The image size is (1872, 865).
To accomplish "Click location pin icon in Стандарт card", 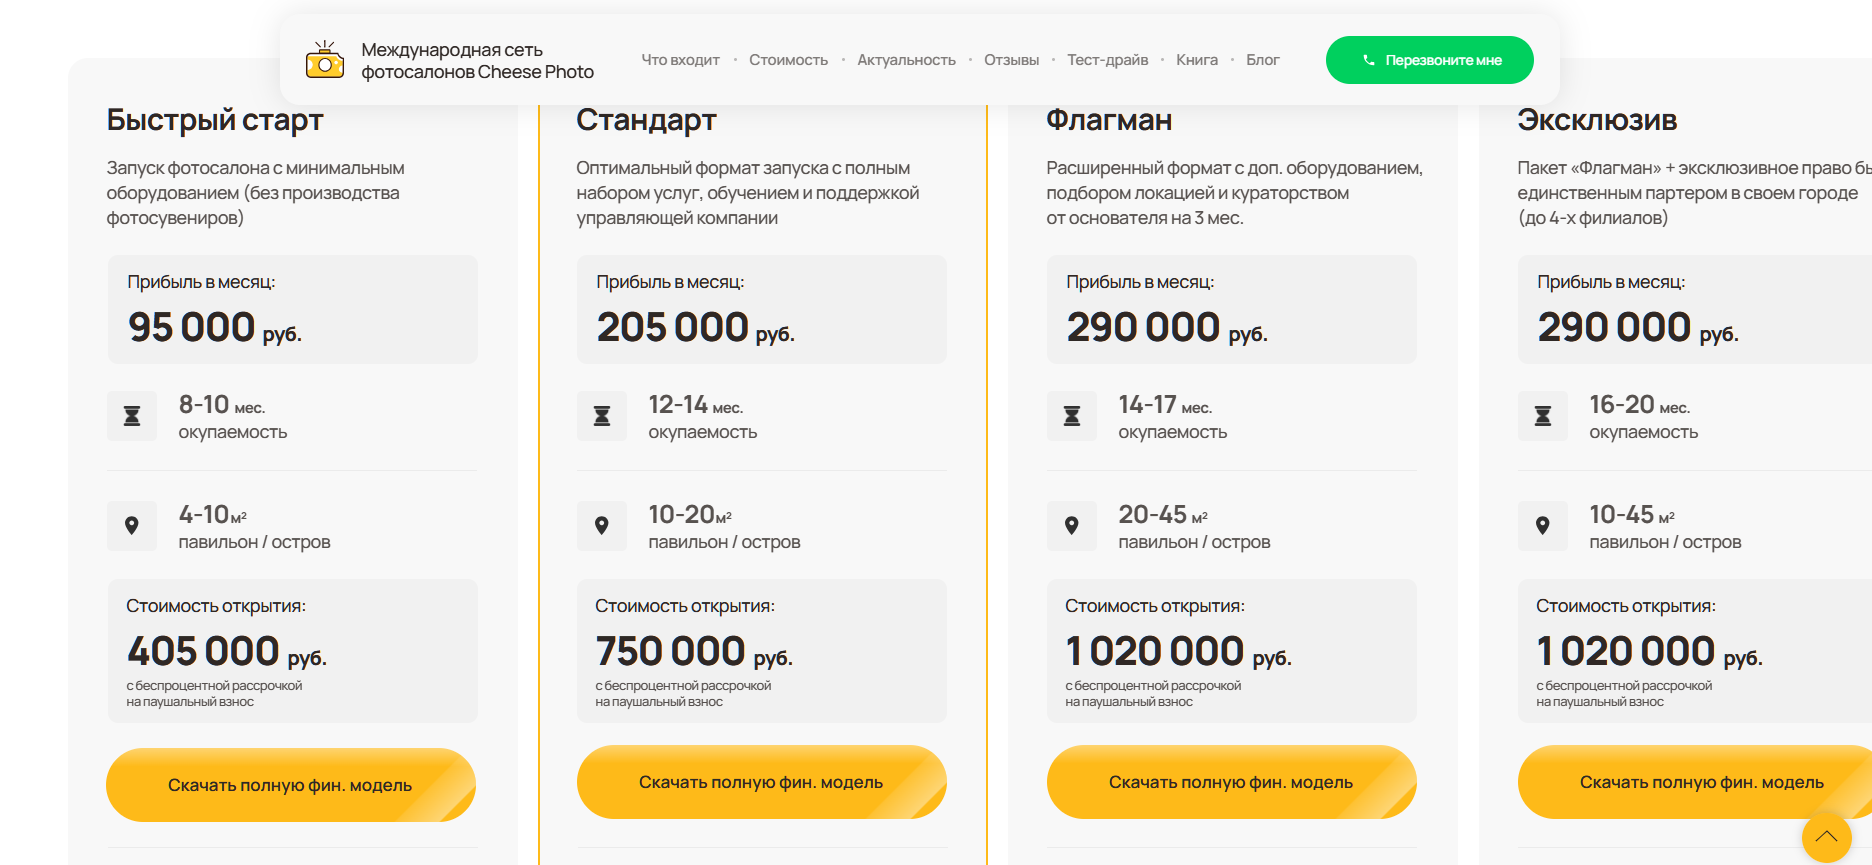I will [x=602, y=526].
